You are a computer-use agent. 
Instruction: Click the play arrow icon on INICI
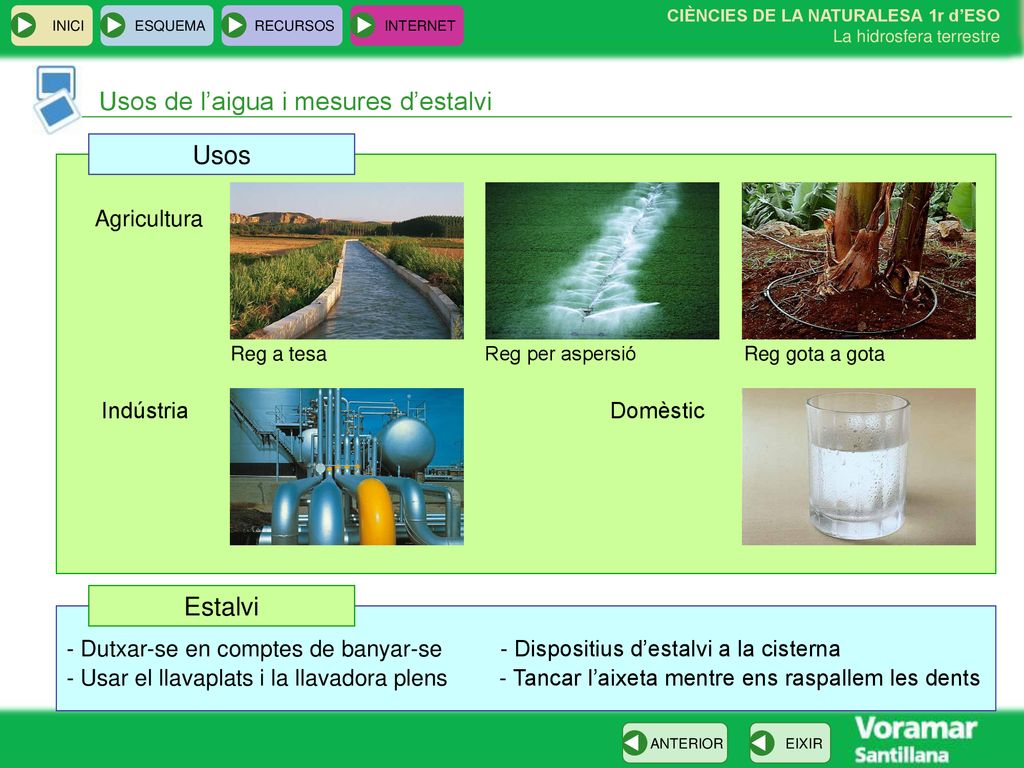[24, 25]
